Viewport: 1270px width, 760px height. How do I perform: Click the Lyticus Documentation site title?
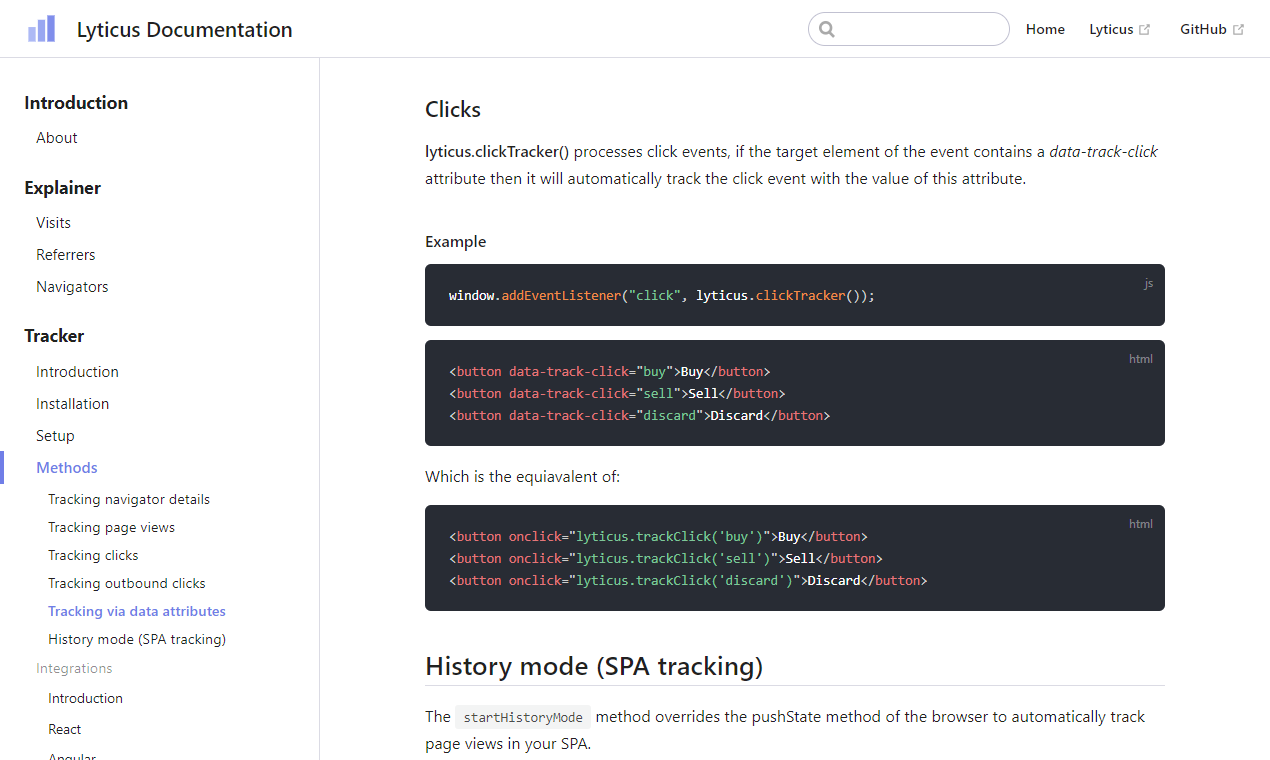point(185,30)
